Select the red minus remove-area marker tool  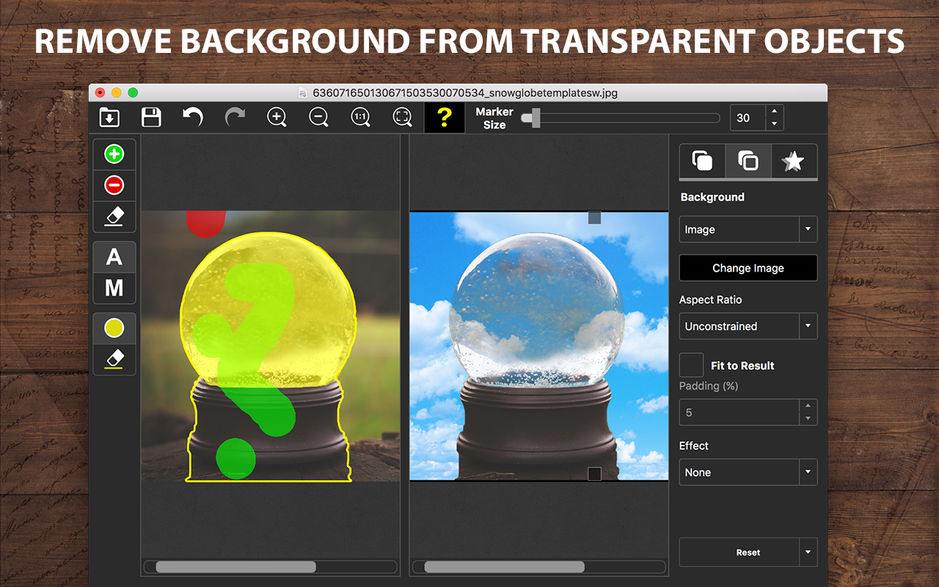pos(114,185)
